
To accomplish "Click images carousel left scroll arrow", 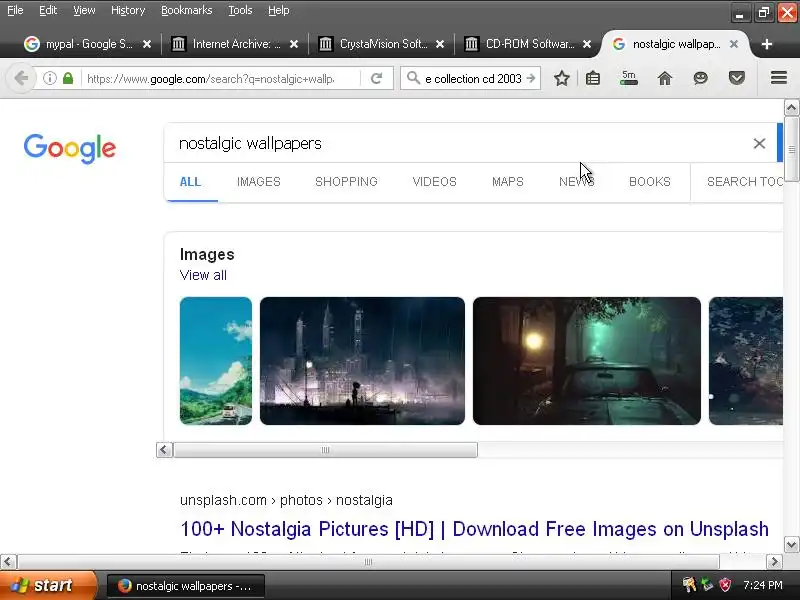I will coord(164,449).
